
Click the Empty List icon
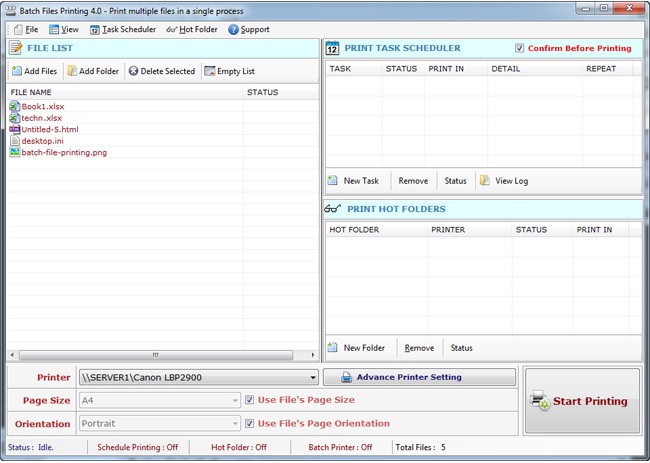point(209,71)
